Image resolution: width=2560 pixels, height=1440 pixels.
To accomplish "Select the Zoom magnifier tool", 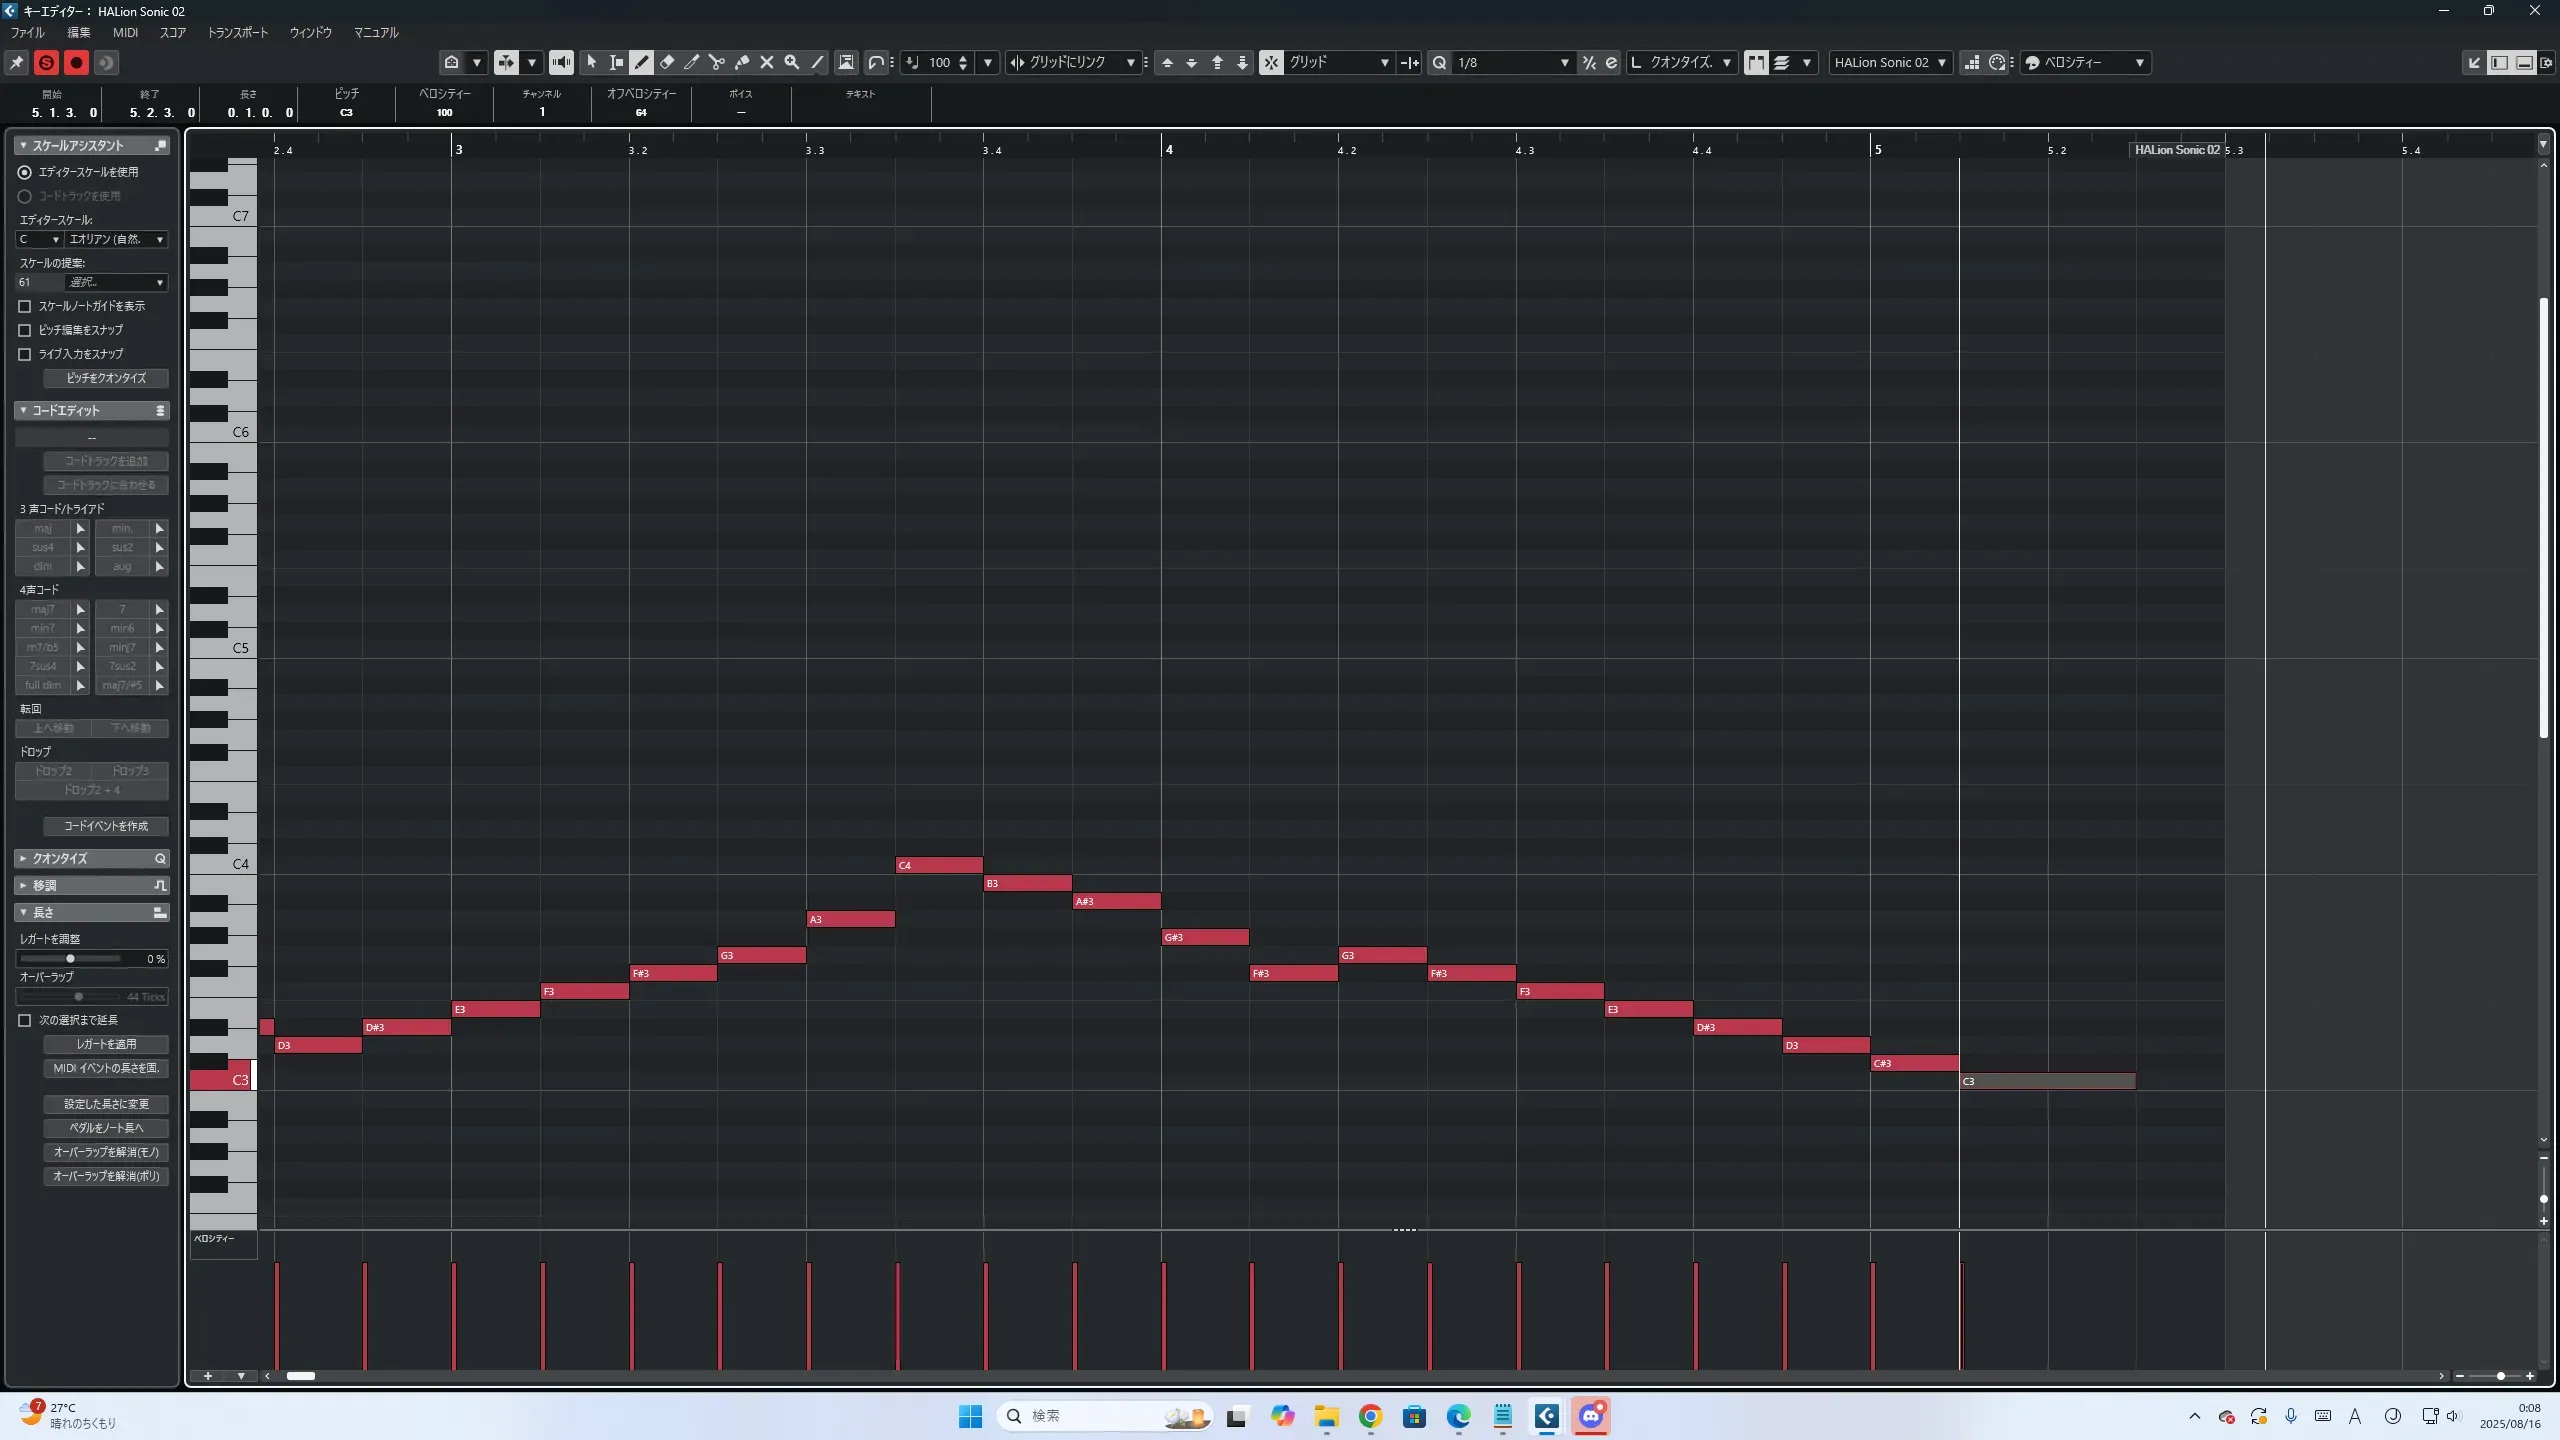I will point(792,62).
